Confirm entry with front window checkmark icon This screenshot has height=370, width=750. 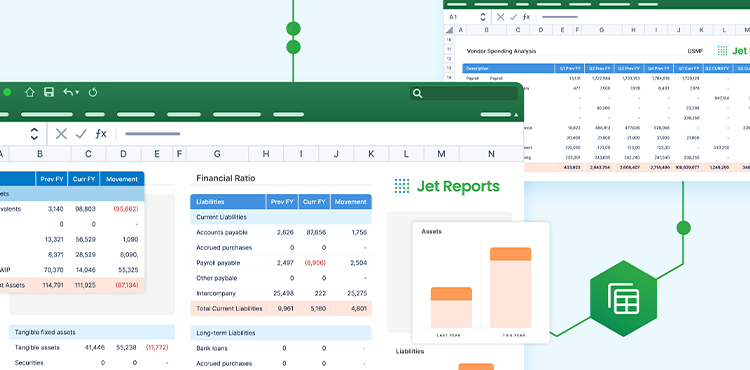pyautogui.click(x=81, y=134)
